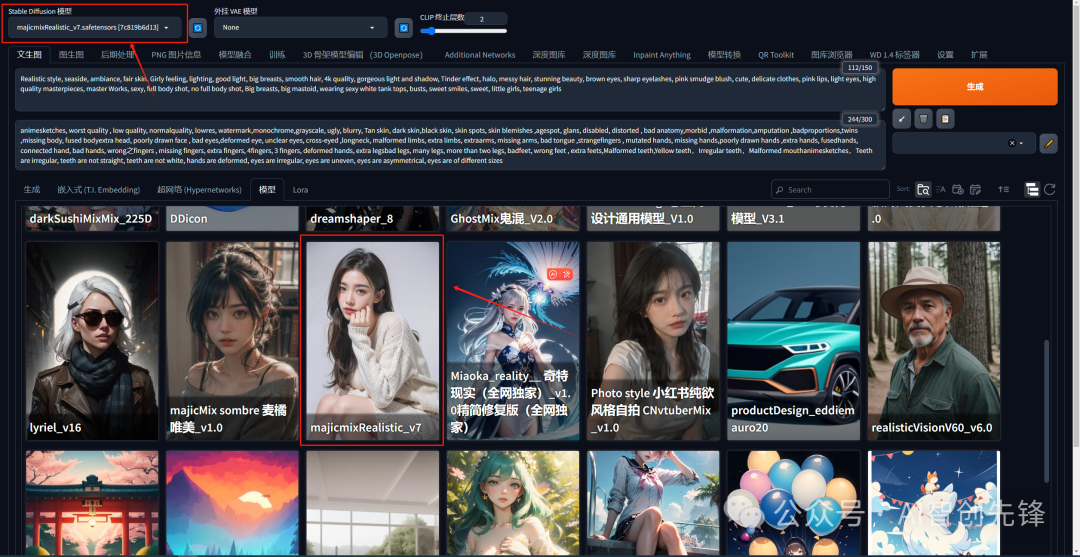Open the QR Toolkit tab

[x=776, y=54]
